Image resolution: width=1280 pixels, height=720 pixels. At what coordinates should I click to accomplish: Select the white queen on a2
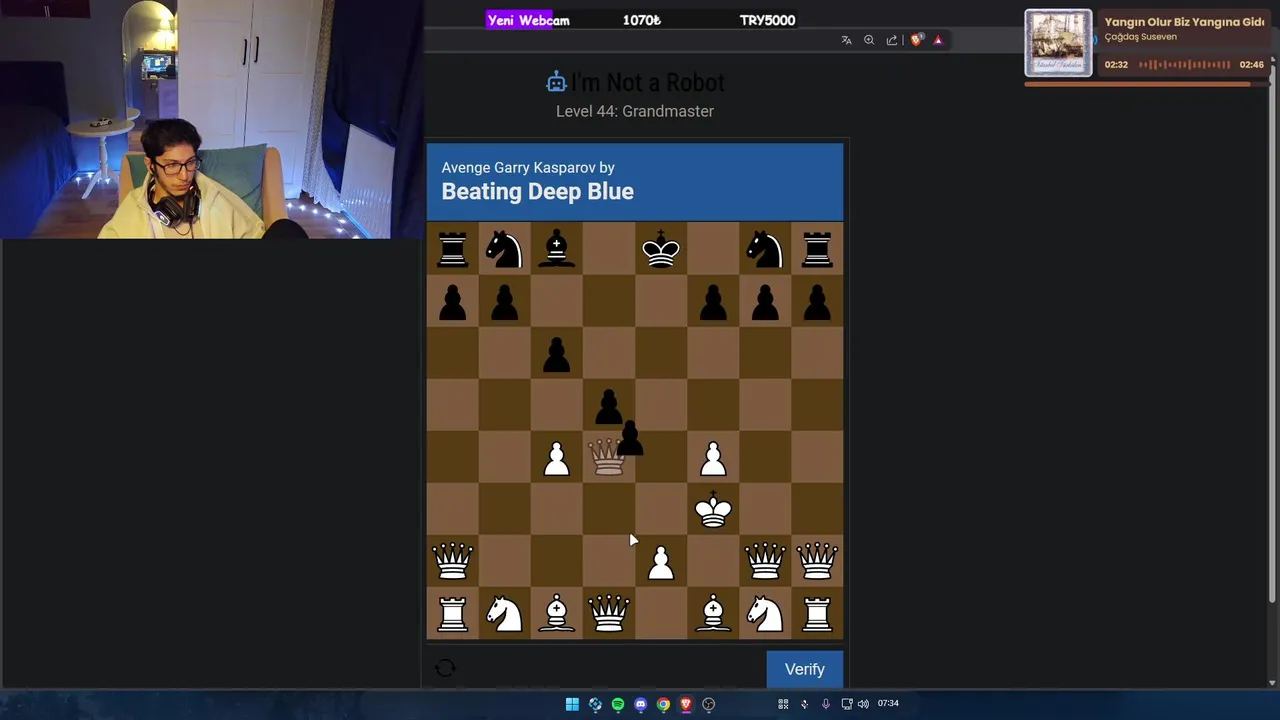[x=452, y=562]
